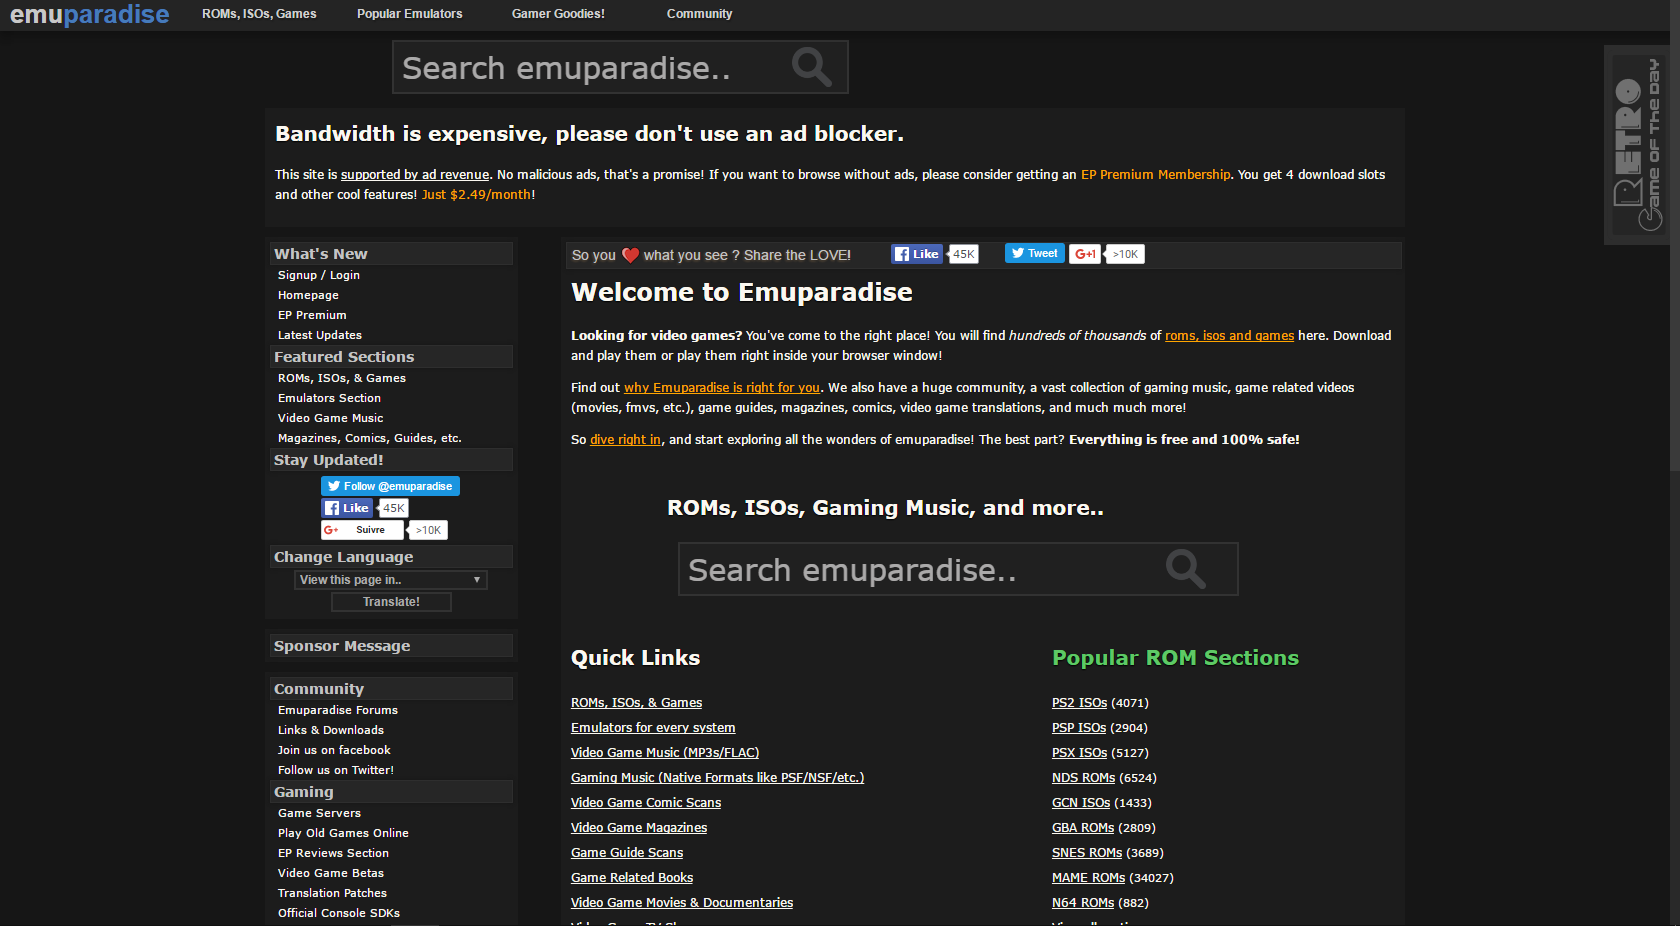Click inside the Search emuparadise input field
Screen dimensions: 1680x926
[x=580, y=66]
